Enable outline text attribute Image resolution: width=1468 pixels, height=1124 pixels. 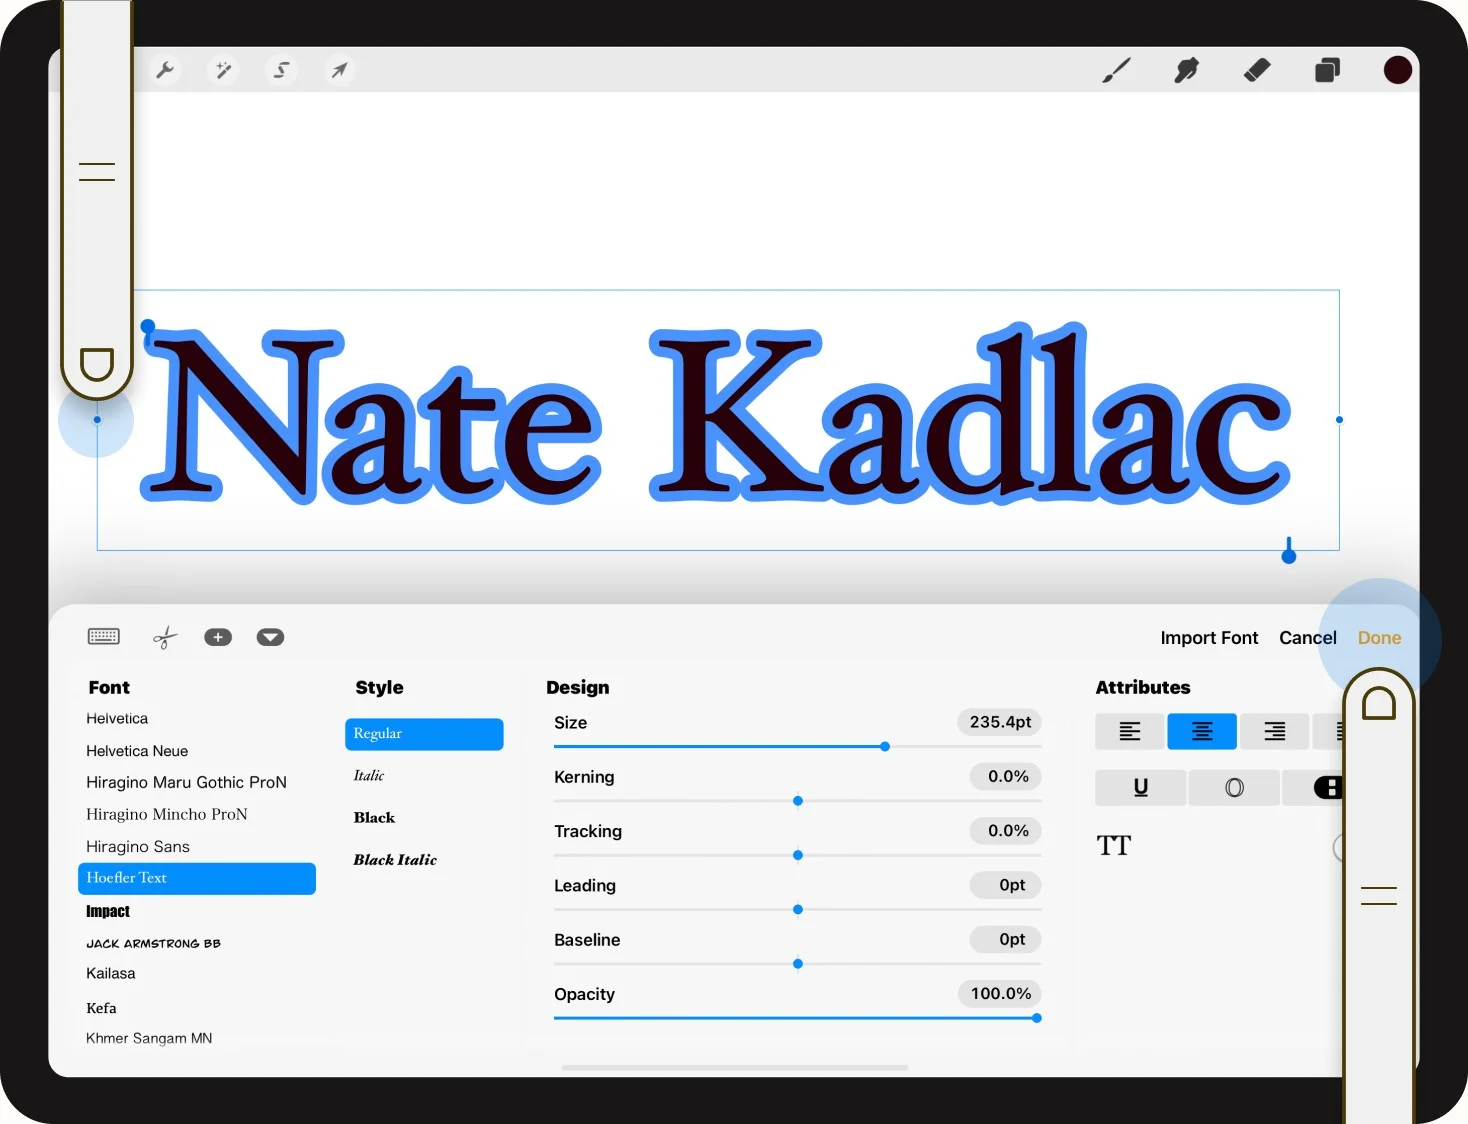(1233, 787)
